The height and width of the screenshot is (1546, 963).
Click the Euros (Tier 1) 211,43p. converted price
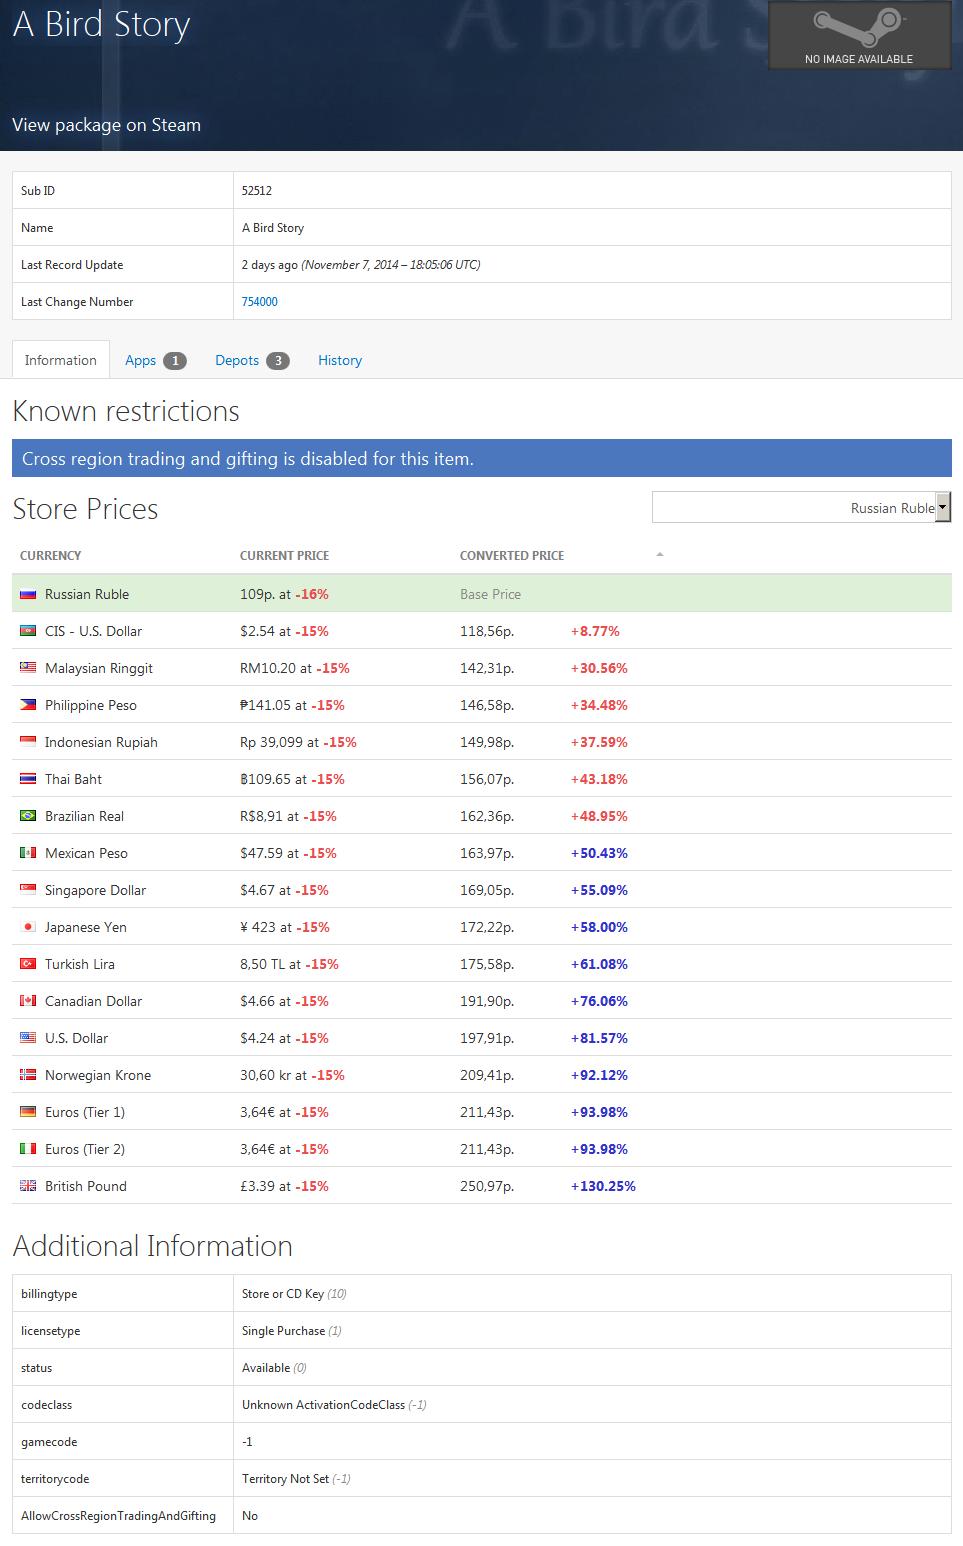[x=487, y=1112]
